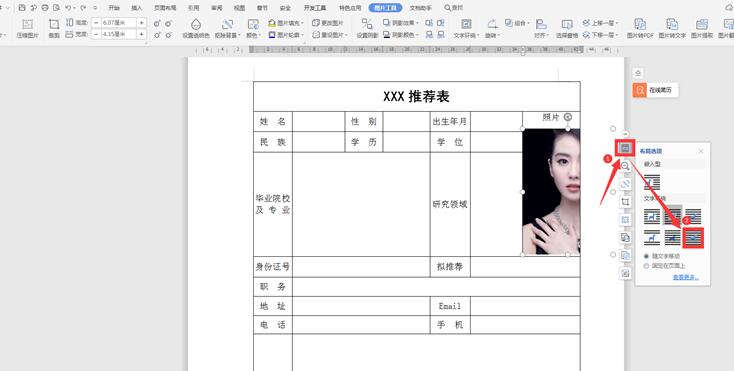This screenshot has width=734, height=371.
Task: Decrease picture width with minus button
Action: (95, 34)
